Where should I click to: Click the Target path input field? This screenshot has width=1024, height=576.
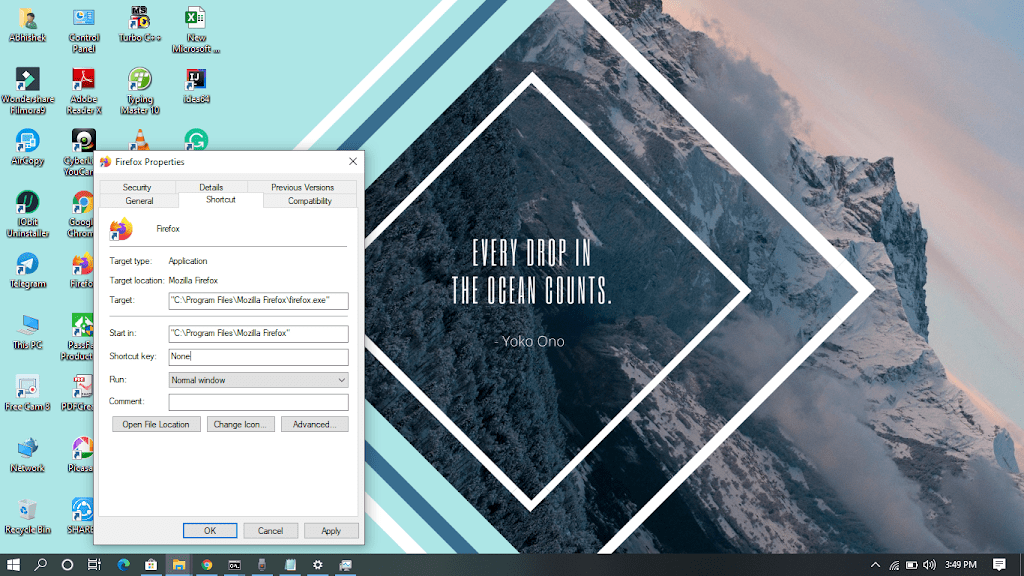pyautogui.click(x=258, y=301)
